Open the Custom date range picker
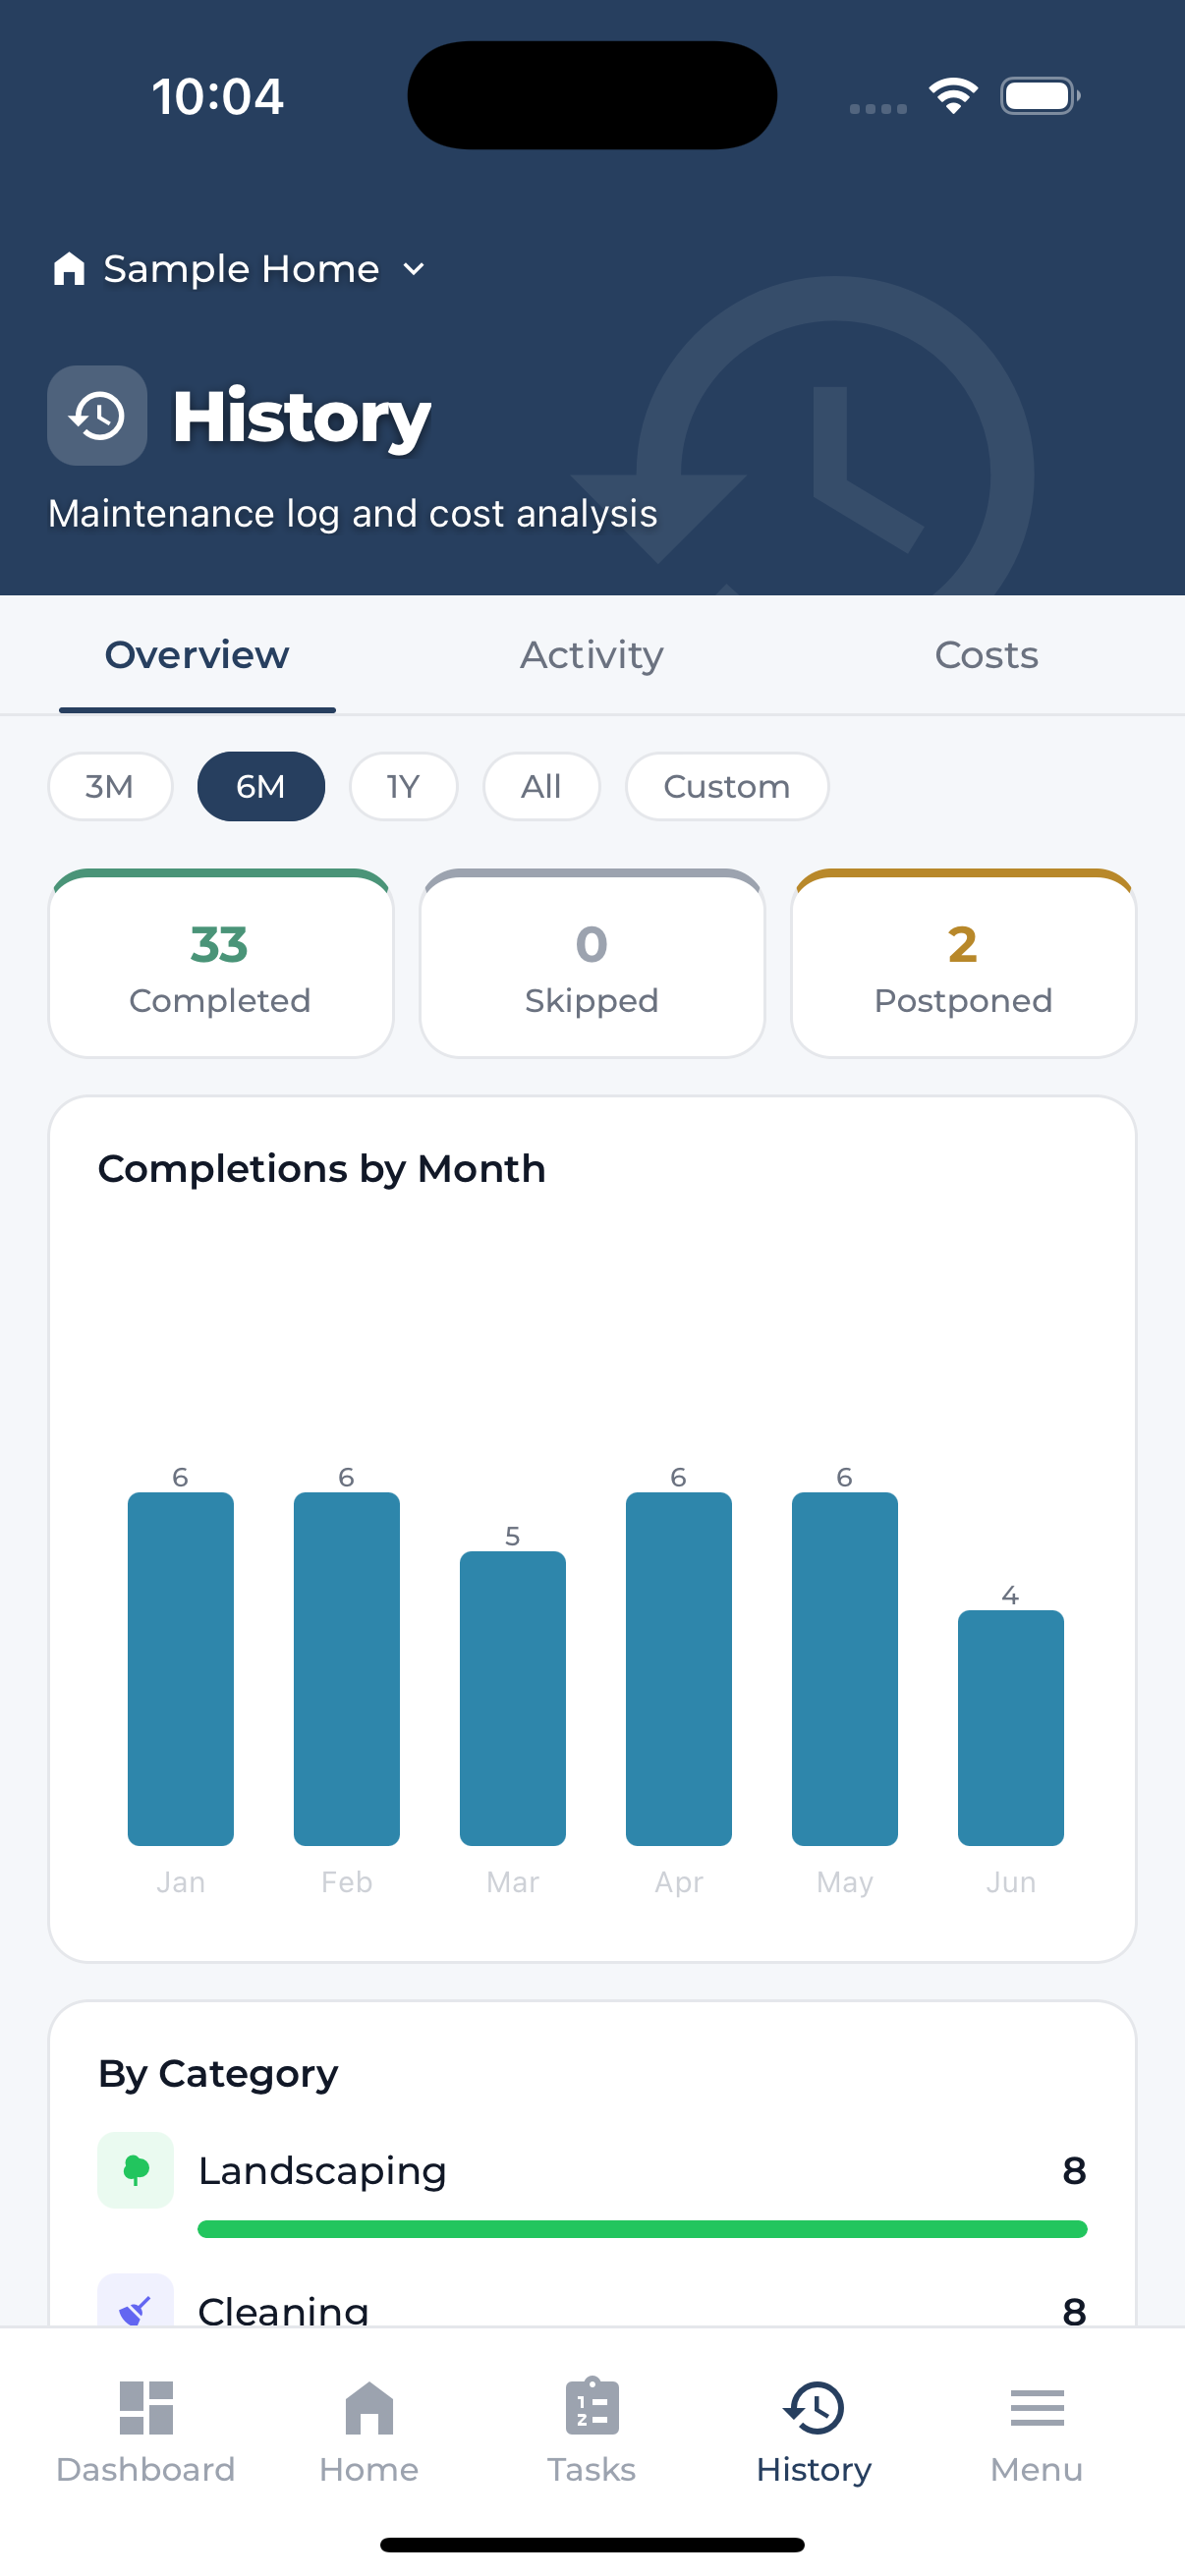 [x=727, y=786]
